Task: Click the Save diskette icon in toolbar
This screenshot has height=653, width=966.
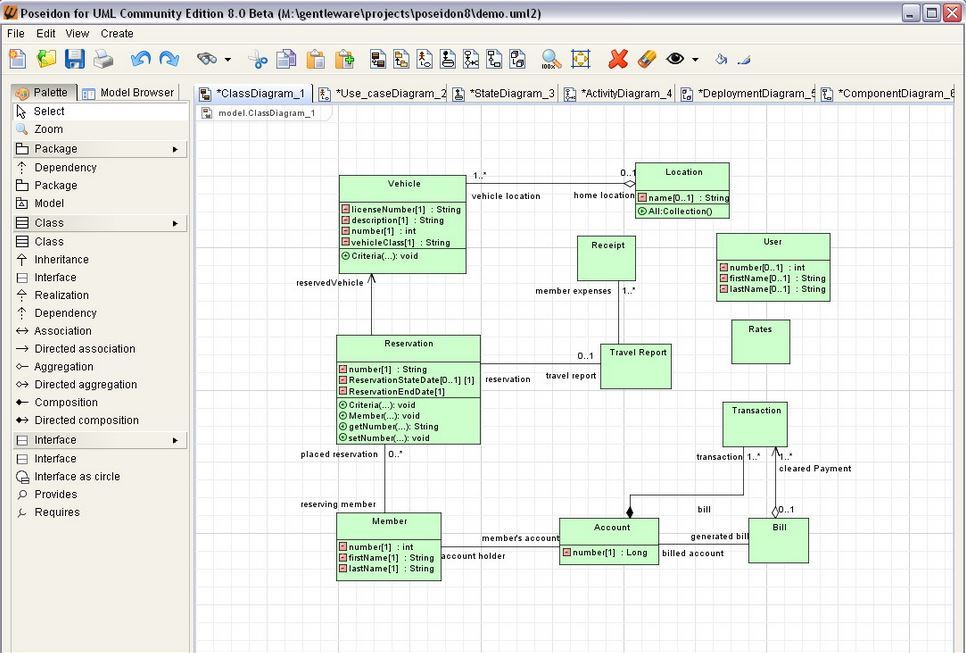Action: click(75, 59)
